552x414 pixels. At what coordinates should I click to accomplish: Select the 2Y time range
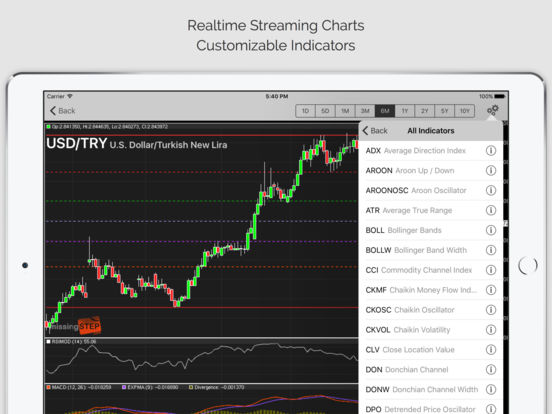pyautogui.click(x=425, y=111)
